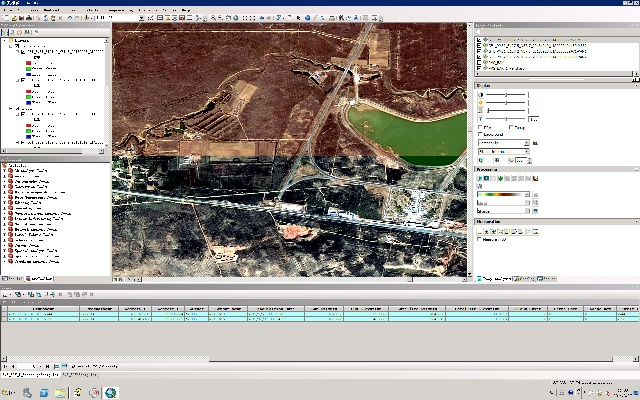The width and height of the screenshot is (640, 400).
Task: Open the map scale dropdown in toolbar
Action: point(139,18)
